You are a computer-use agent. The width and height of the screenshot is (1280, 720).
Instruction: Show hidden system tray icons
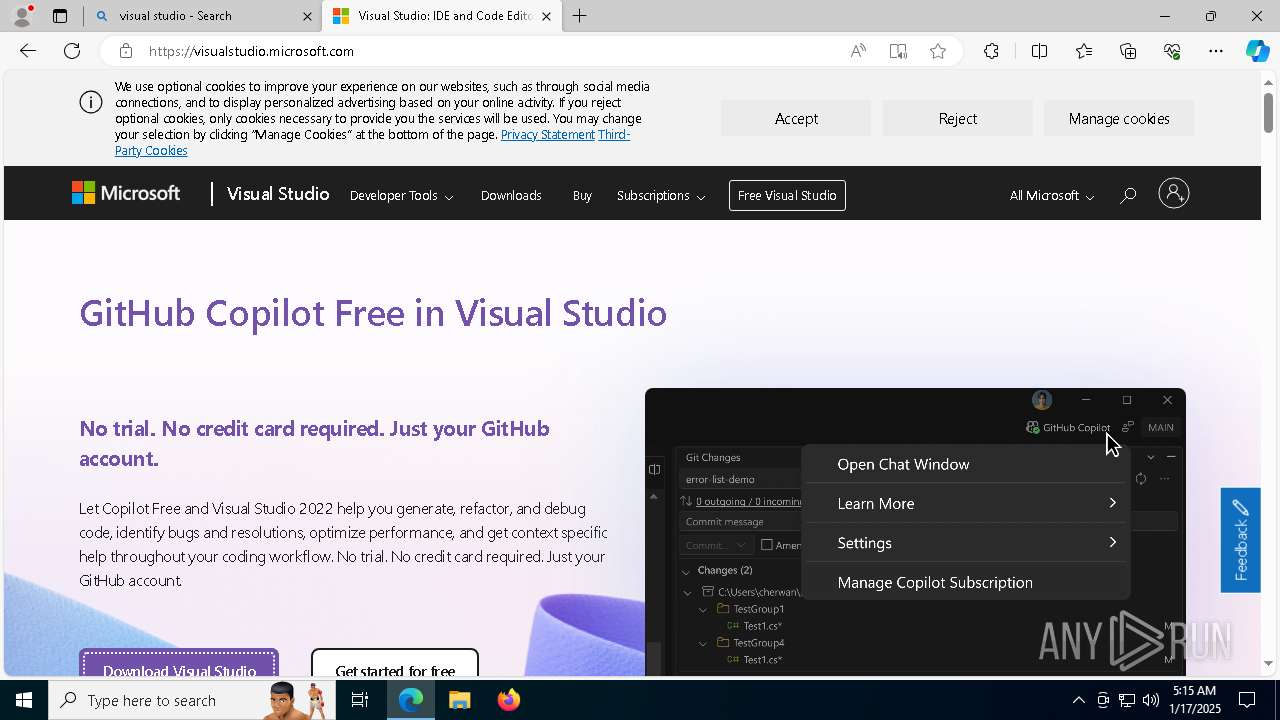pos(1078,700)
